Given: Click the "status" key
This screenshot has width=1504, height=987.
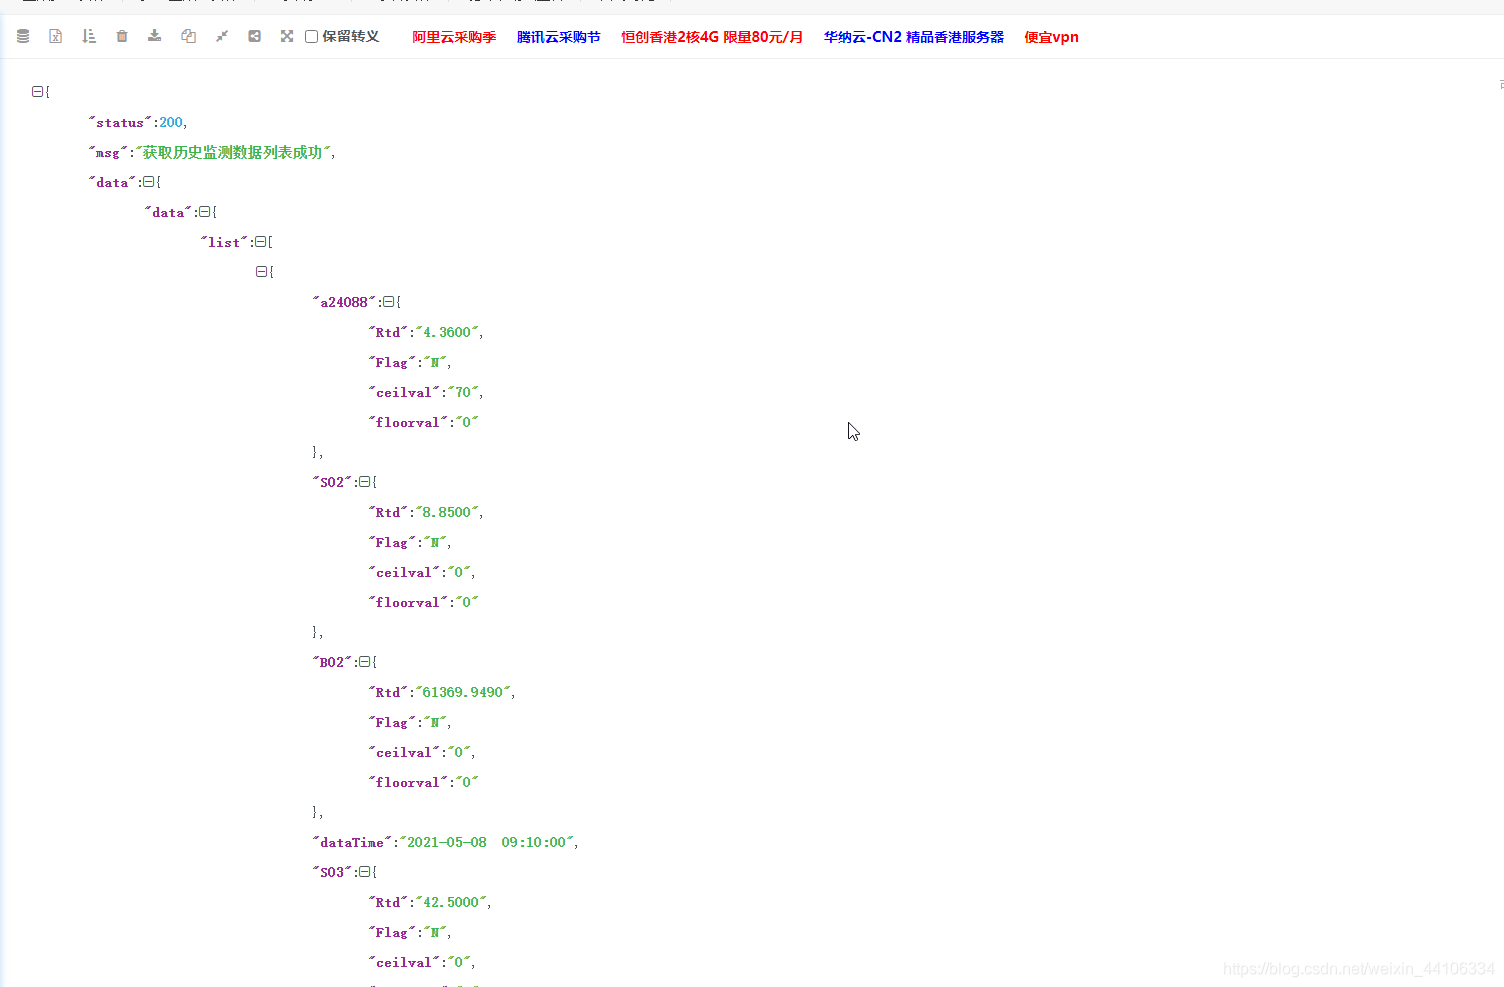Looking at the screenshot, I should click(x=120, y=122).
